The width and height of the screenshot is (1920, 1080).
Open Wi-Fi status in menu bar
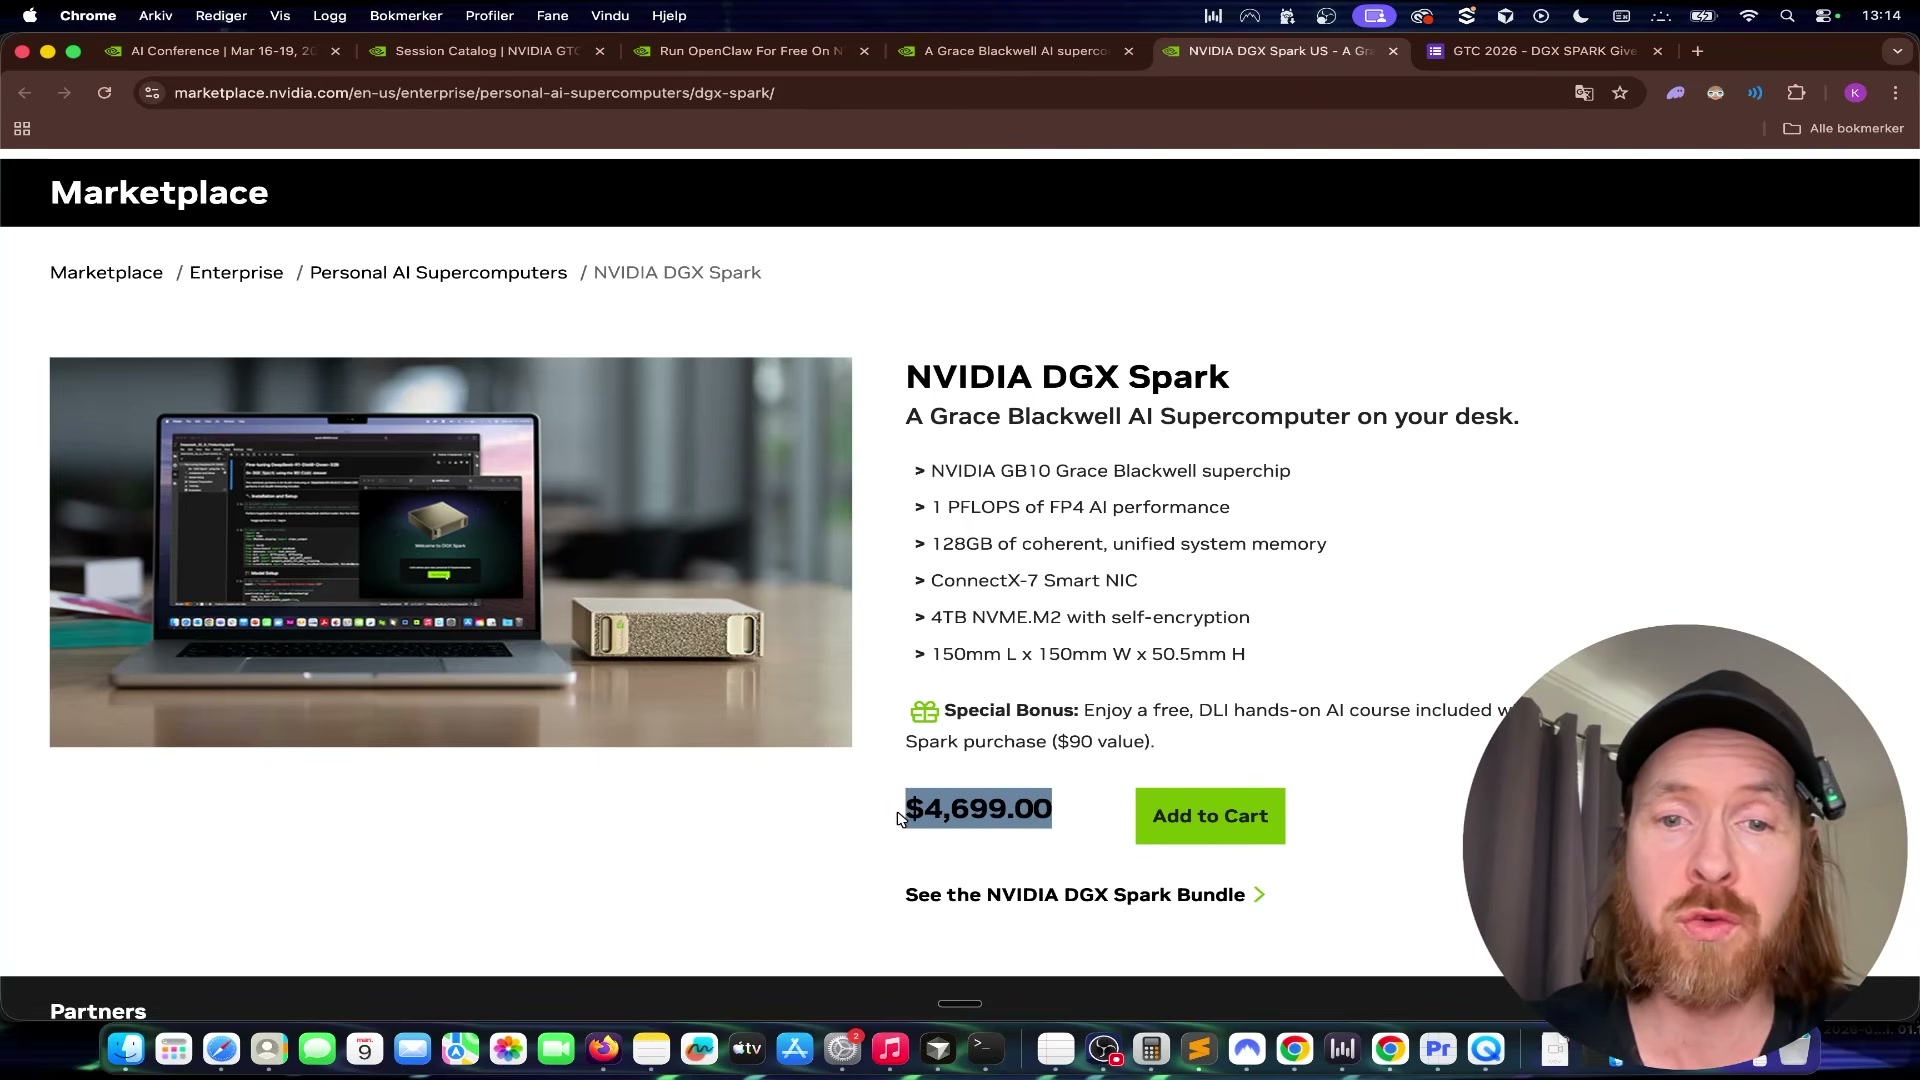click(1749, 16)
